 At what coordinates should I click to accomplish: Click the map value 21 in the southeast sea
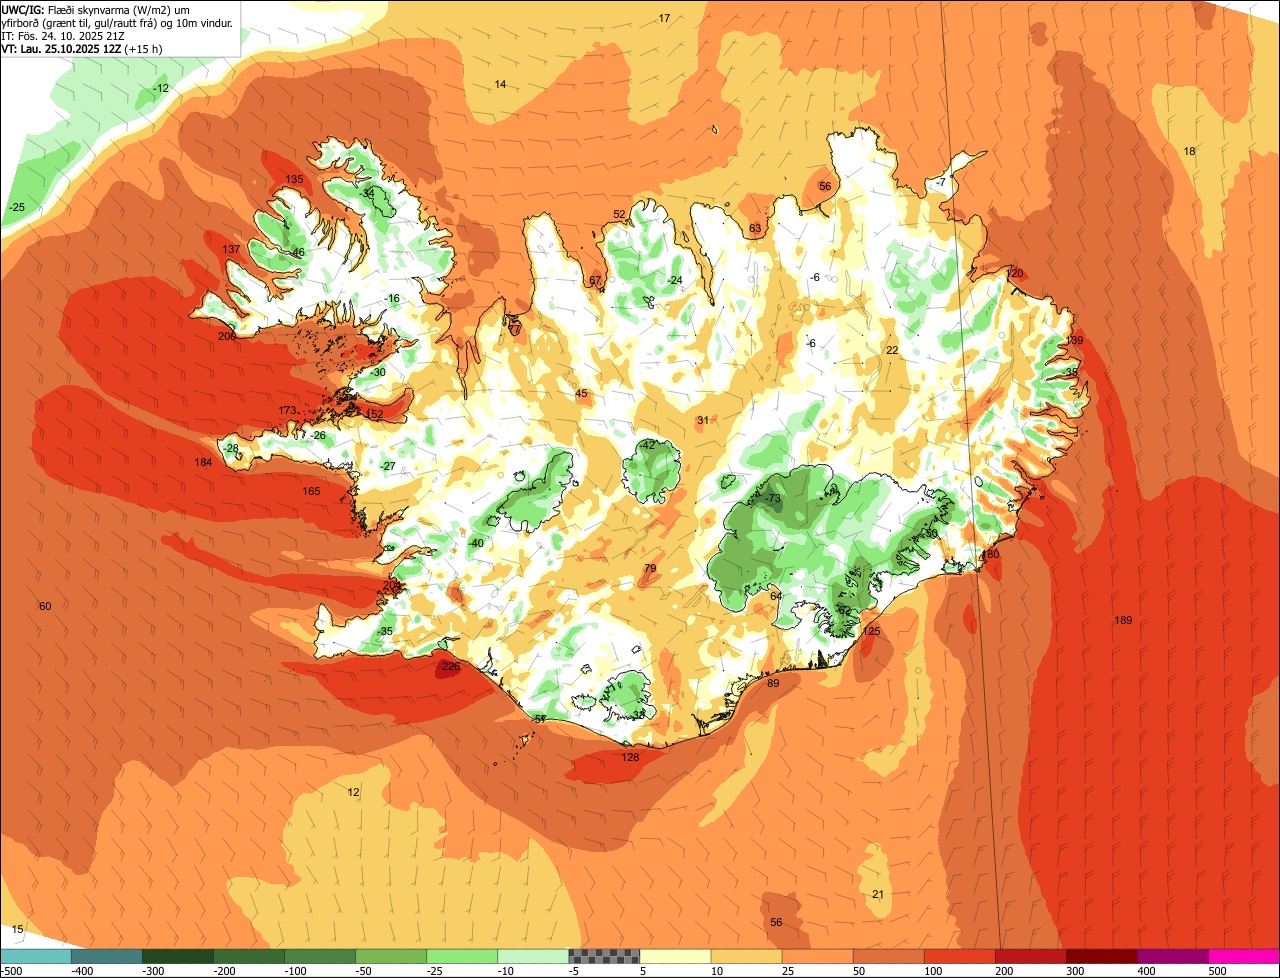pos(878,894)
